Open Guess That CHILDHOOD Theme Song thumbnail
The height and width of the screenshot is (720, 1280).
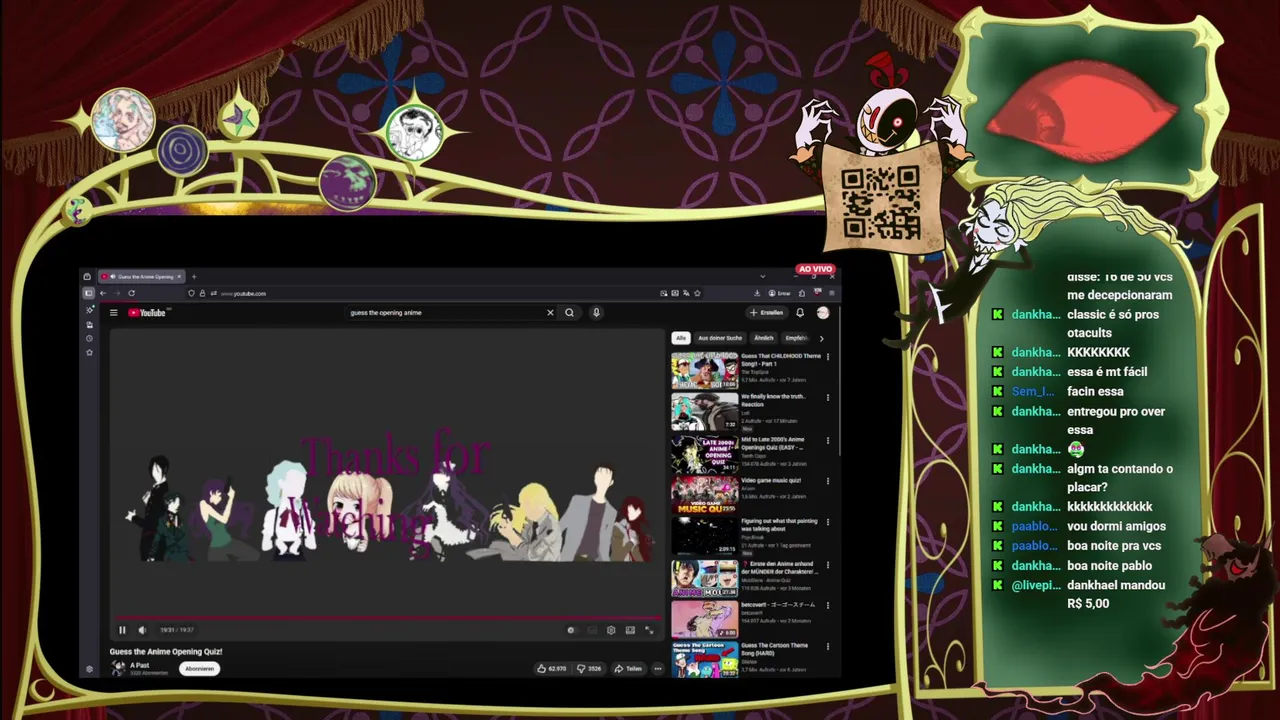(x=704, y=371)
